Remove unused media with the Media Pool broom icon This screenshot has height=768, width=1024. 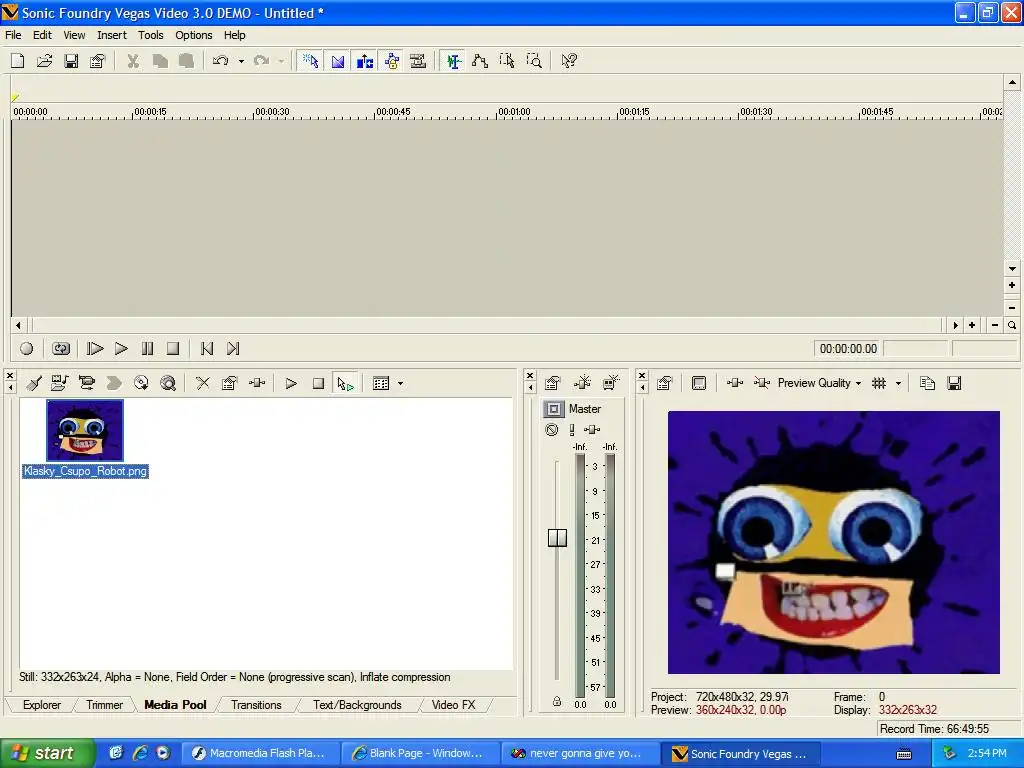pos(34,383)
